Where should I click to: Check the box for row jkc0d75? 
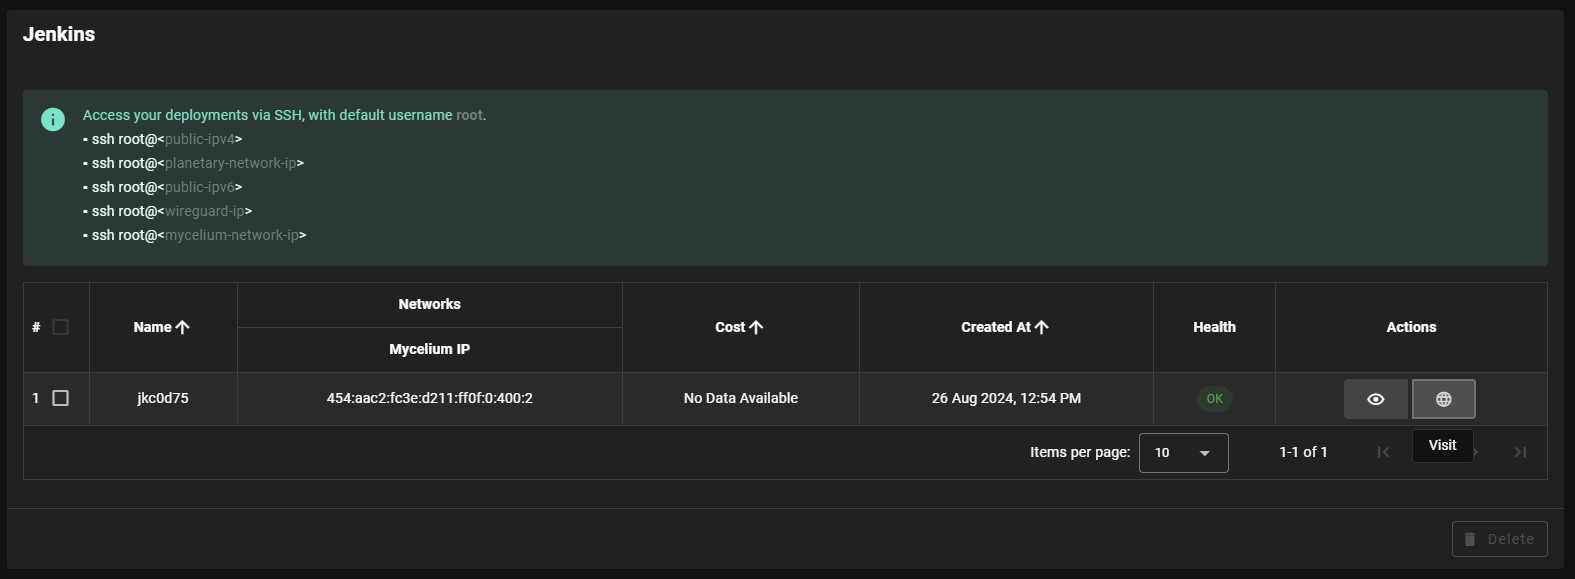pyautogui.click(x=60, y=398)
